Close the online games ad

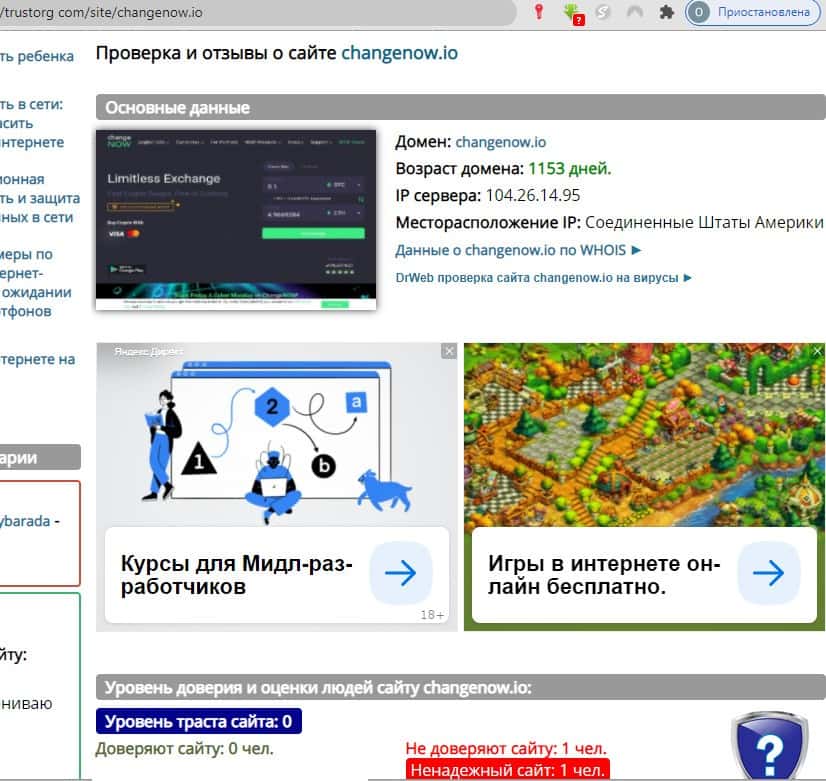tap(817, 351)
